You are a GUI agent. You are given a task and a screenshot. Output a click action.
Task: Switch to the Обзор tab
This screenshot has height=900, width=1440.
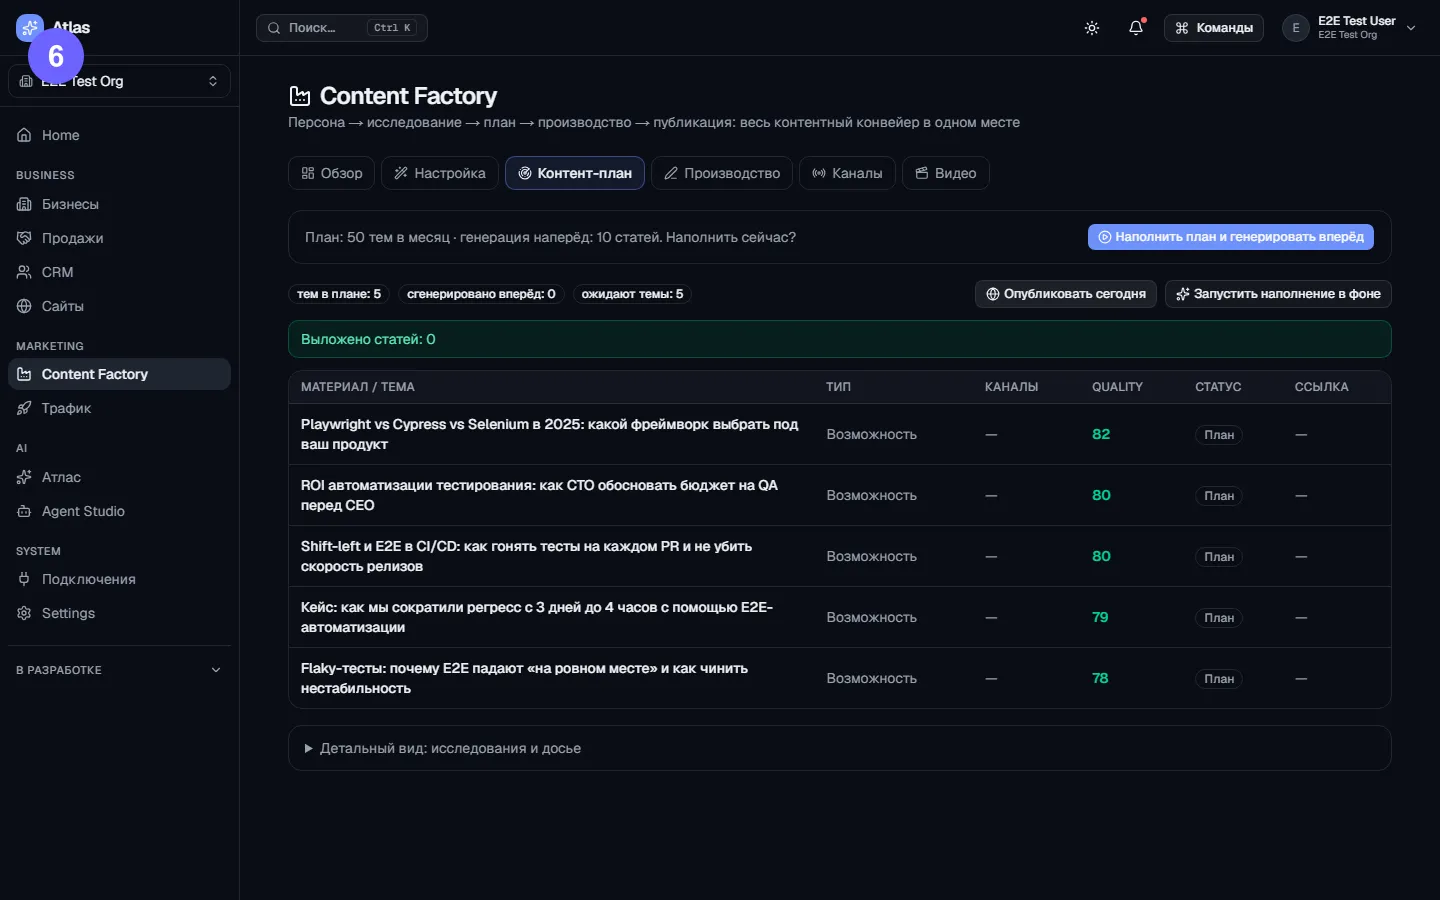(332, 173)
